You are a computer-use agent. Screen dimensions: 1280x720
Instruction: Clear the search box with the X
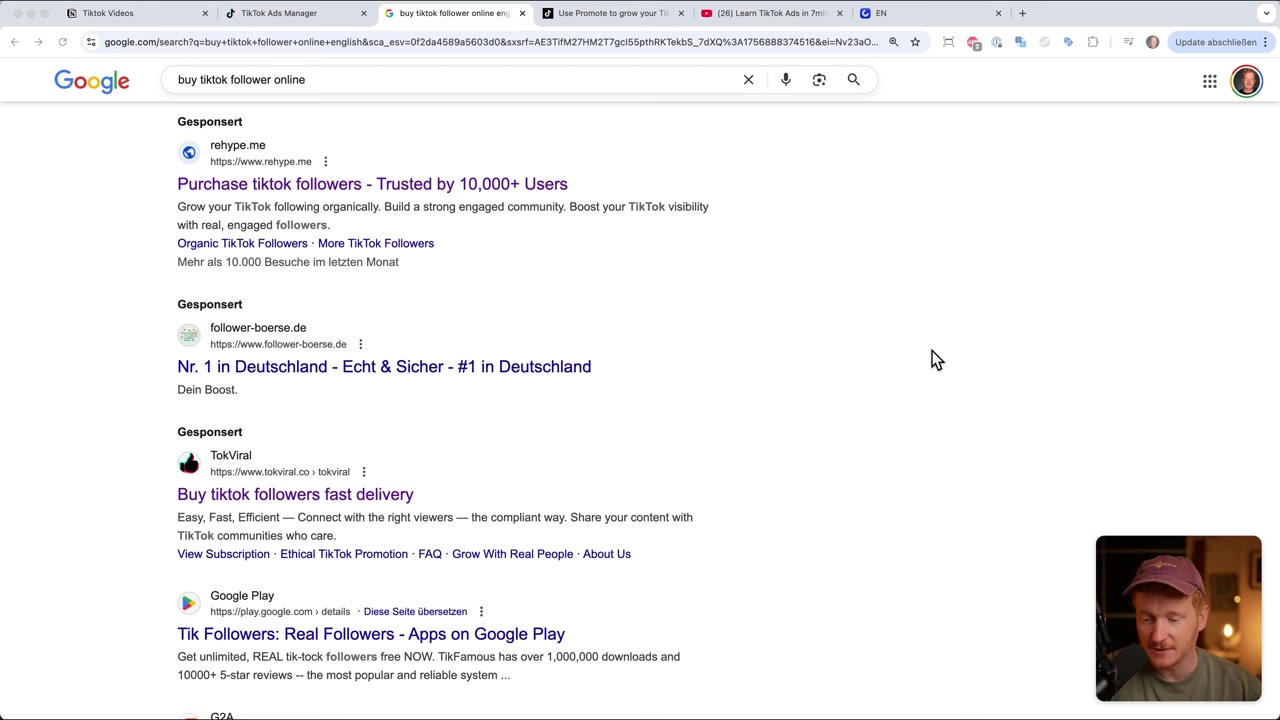748,80
